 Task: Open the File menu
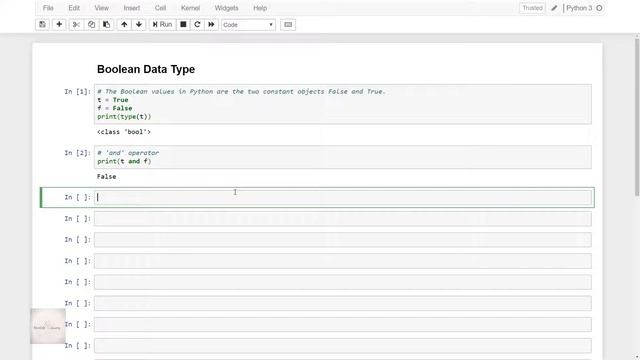[48, 8]
